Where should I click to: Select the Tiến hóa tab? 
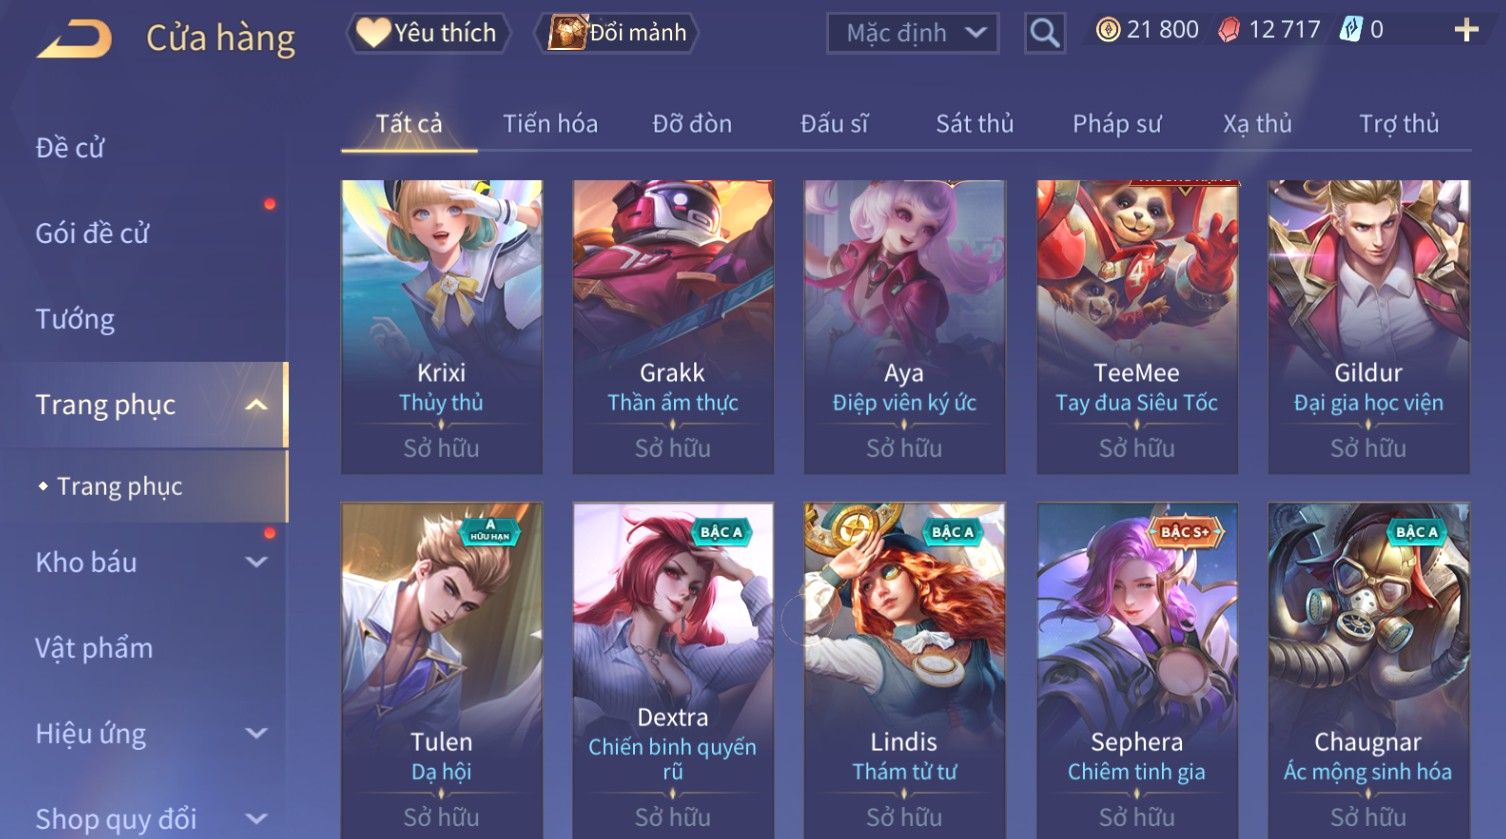[550, 124]
